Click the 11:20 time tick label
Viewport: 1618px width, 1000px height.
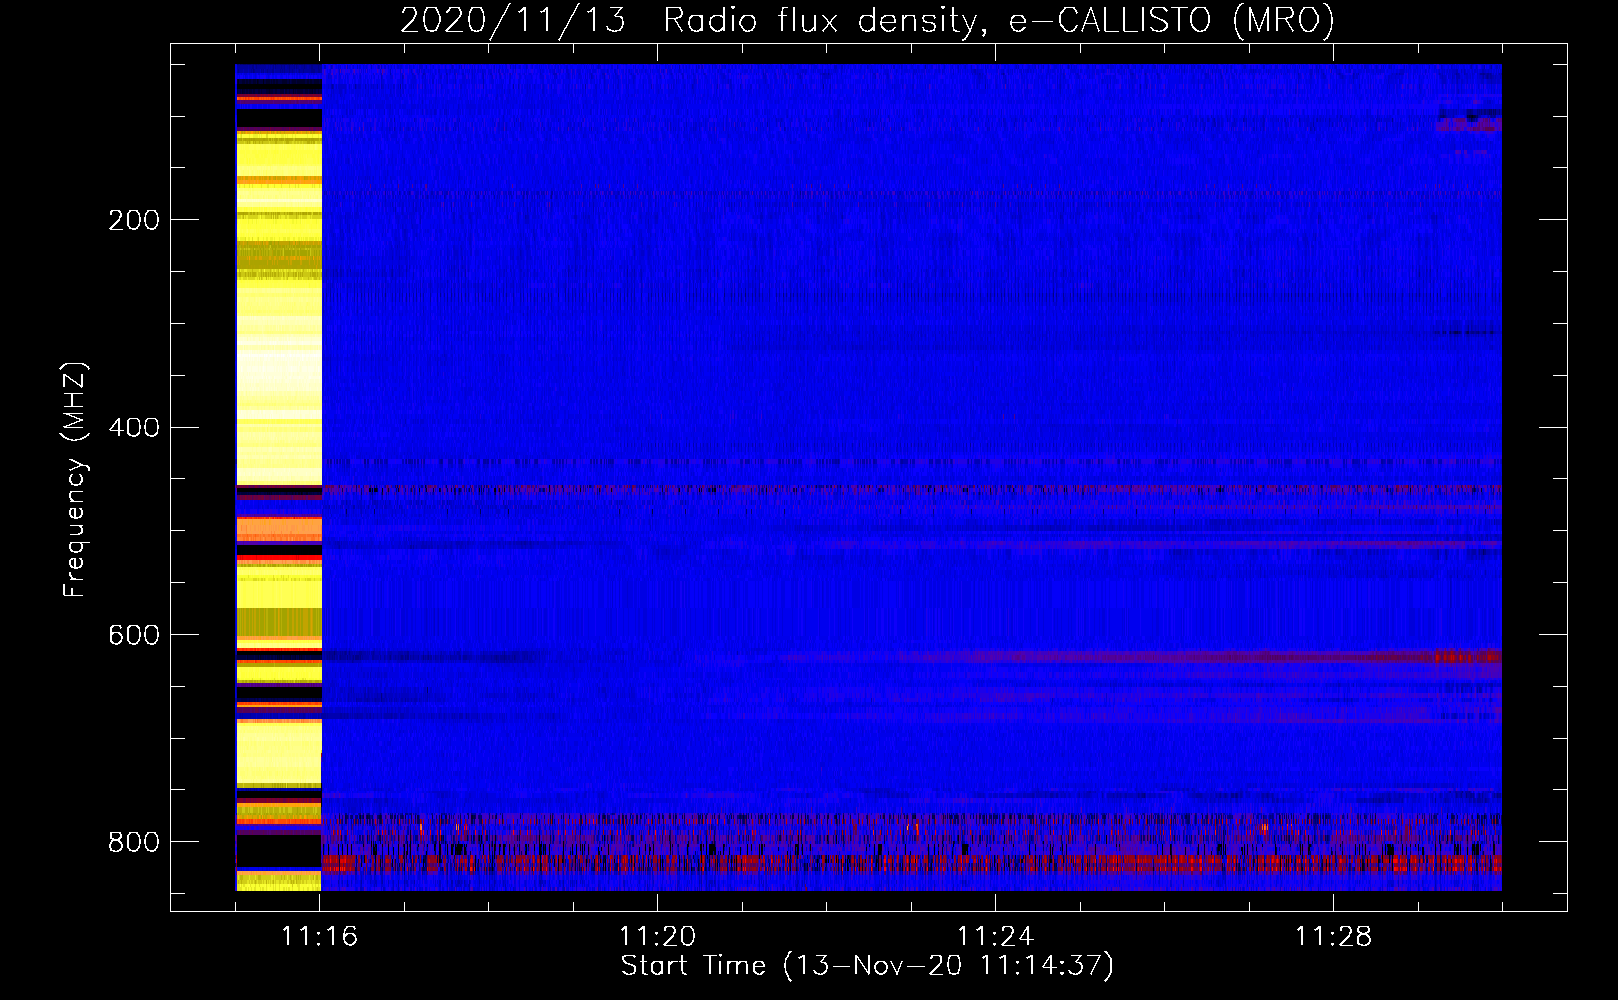[x=657, y=937]
